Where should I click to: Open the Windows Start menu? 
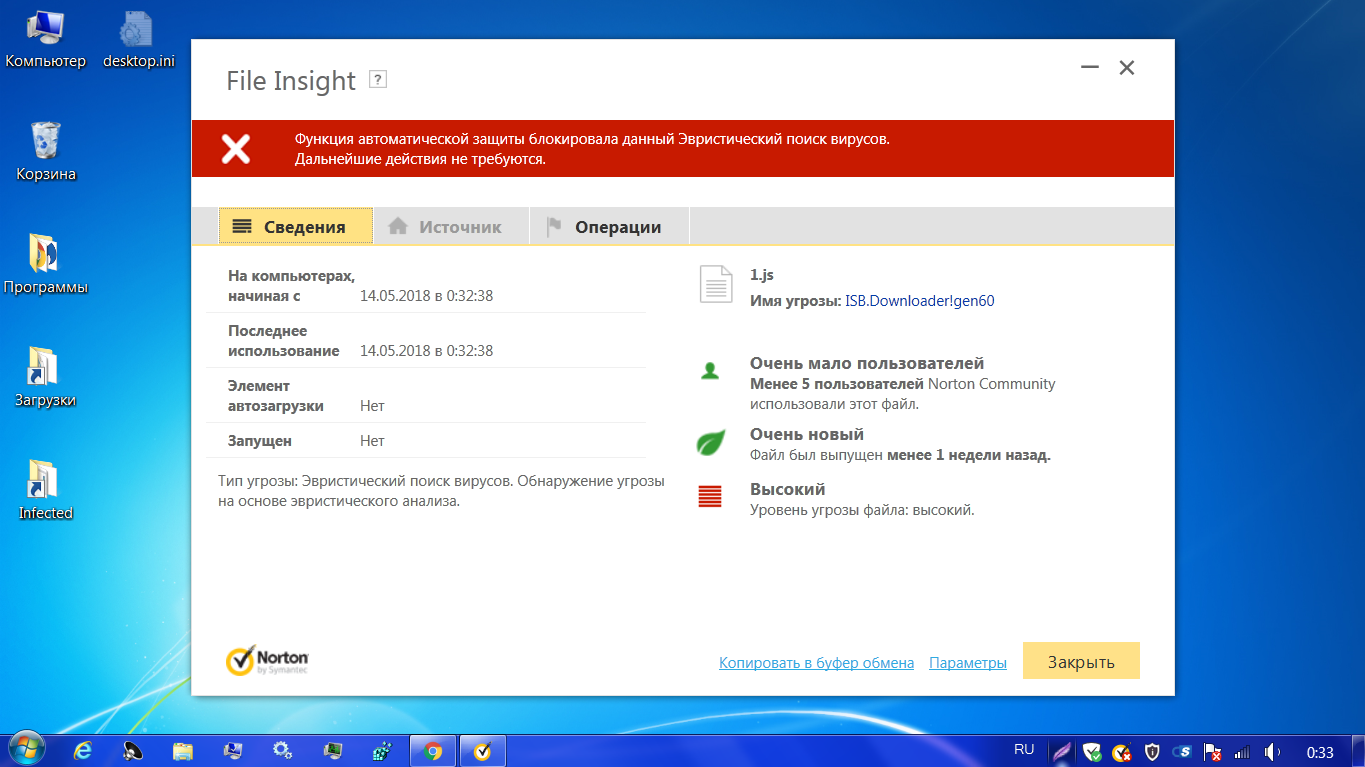point(26,750)
